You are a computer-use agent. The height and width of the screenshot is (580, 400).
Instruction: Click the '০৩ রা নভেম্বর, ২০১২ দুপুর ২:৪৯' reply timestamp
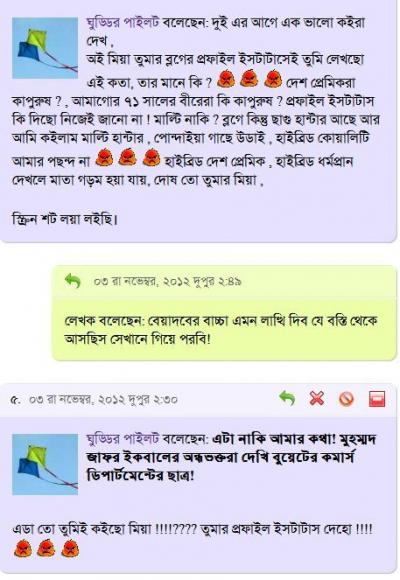(x=168, y=281)
